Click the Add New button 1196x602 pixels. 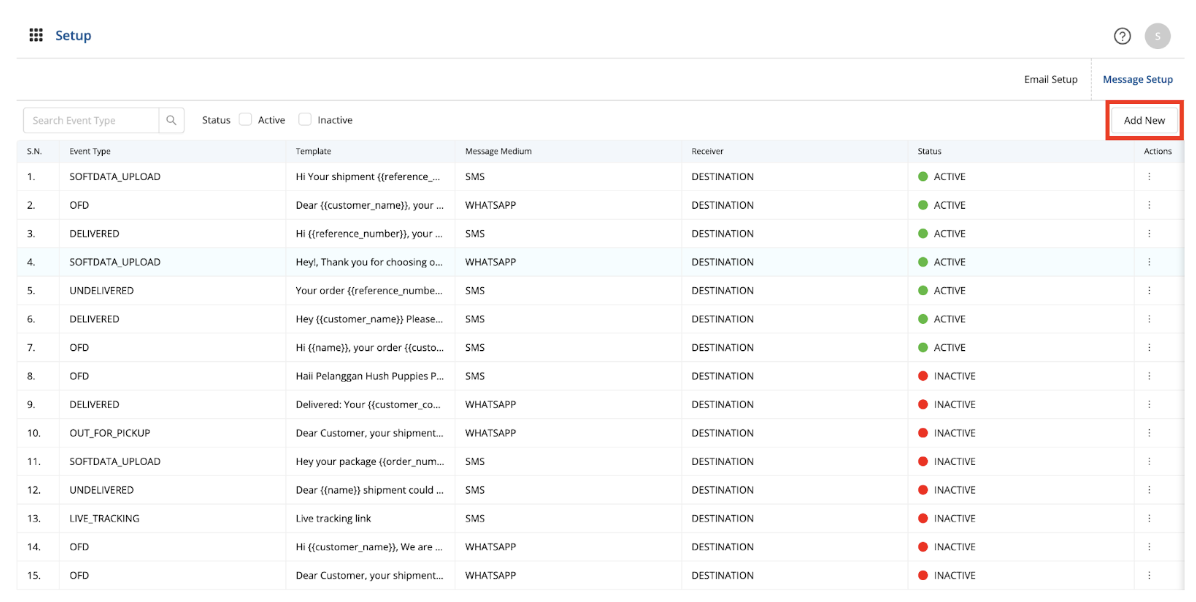pyautogui.click(x=1144, y=120)
